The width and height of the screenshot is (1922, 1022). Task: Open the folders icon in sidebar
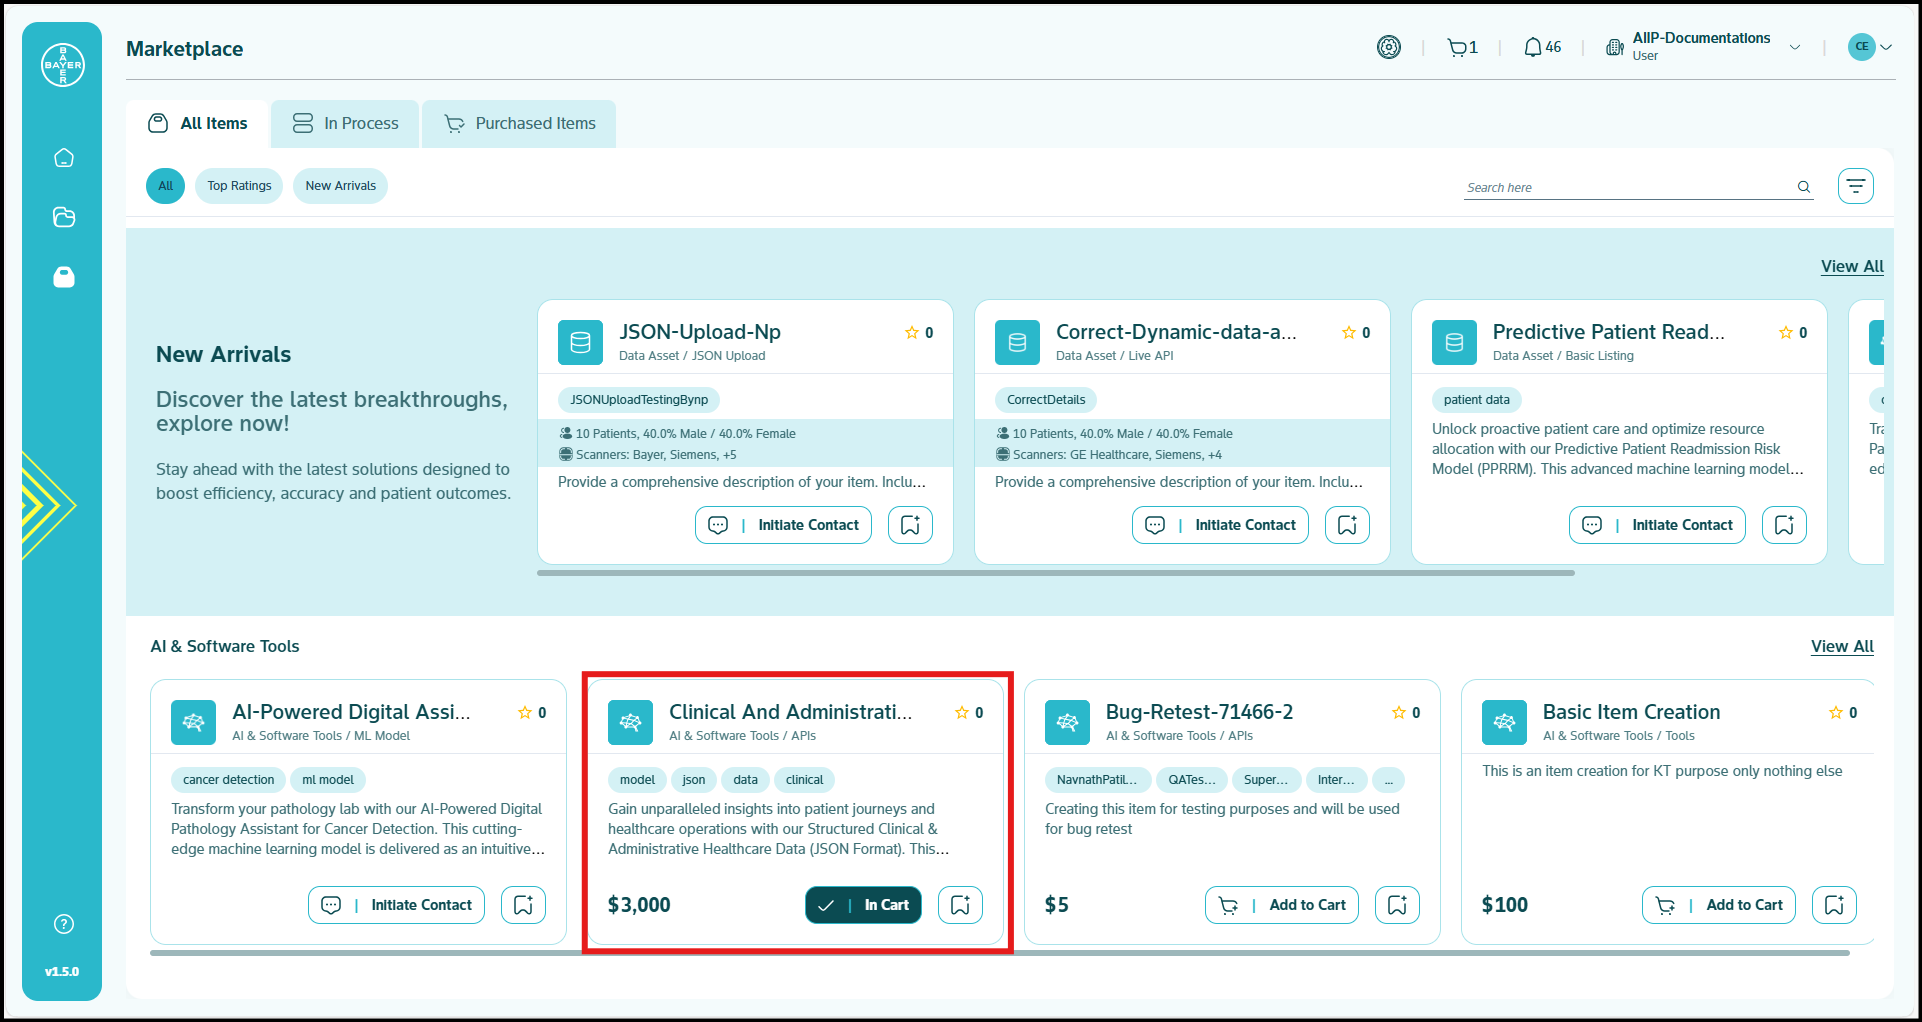point(64,217)
